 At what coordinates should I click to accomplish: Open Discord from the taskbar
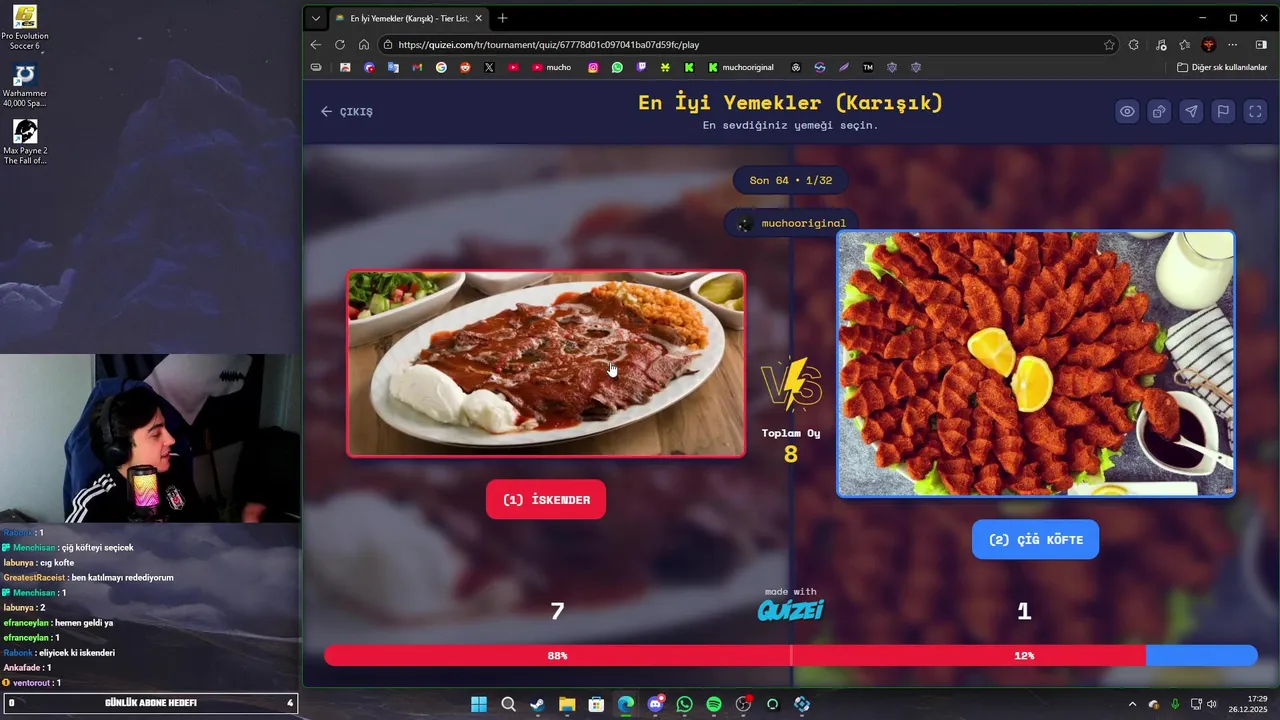point(655,704)
